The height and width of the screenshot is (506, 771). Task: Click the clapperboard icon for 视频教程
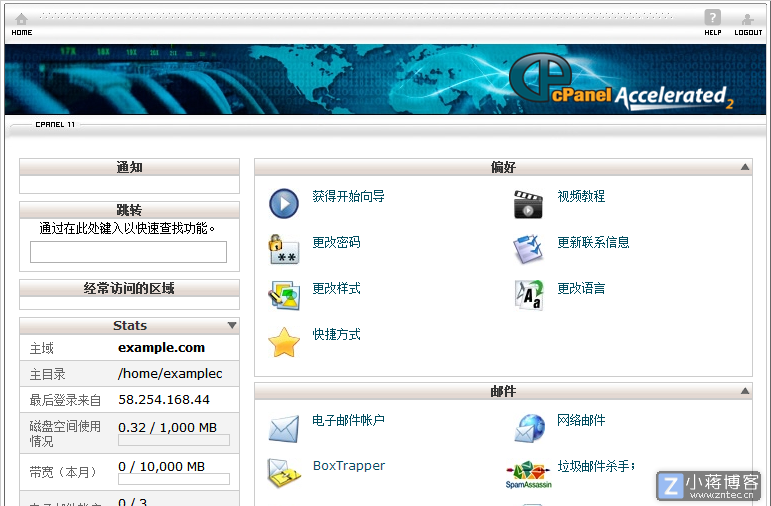tap(528, 204)
